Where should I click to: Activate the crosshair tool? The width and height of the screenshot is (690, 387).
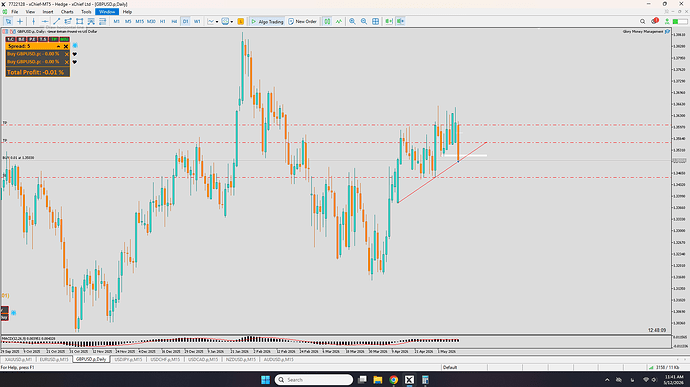(x=20, y=21)
